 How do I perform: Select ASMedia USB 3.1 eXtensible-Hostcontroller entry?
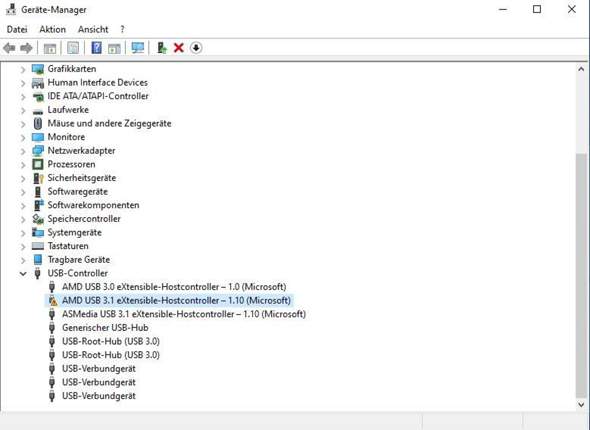(x=184, y=314)
